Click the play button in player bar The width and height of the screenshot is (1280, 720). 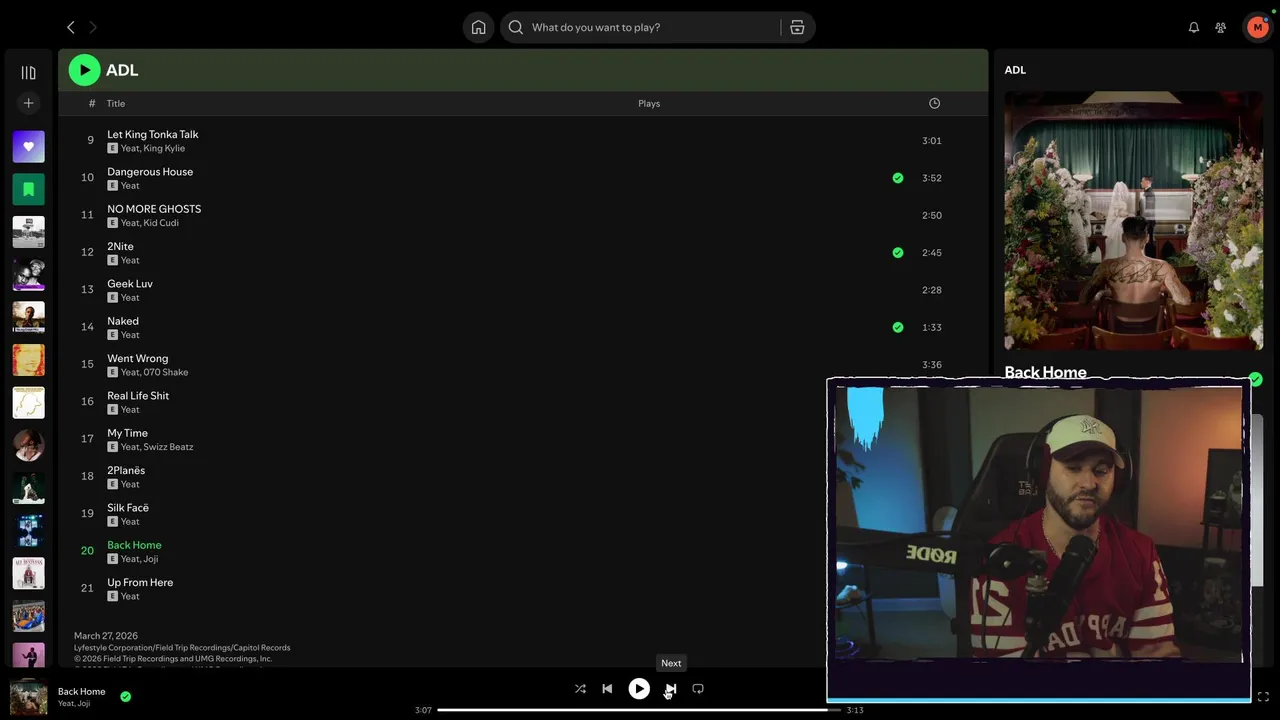click(639, 688)
